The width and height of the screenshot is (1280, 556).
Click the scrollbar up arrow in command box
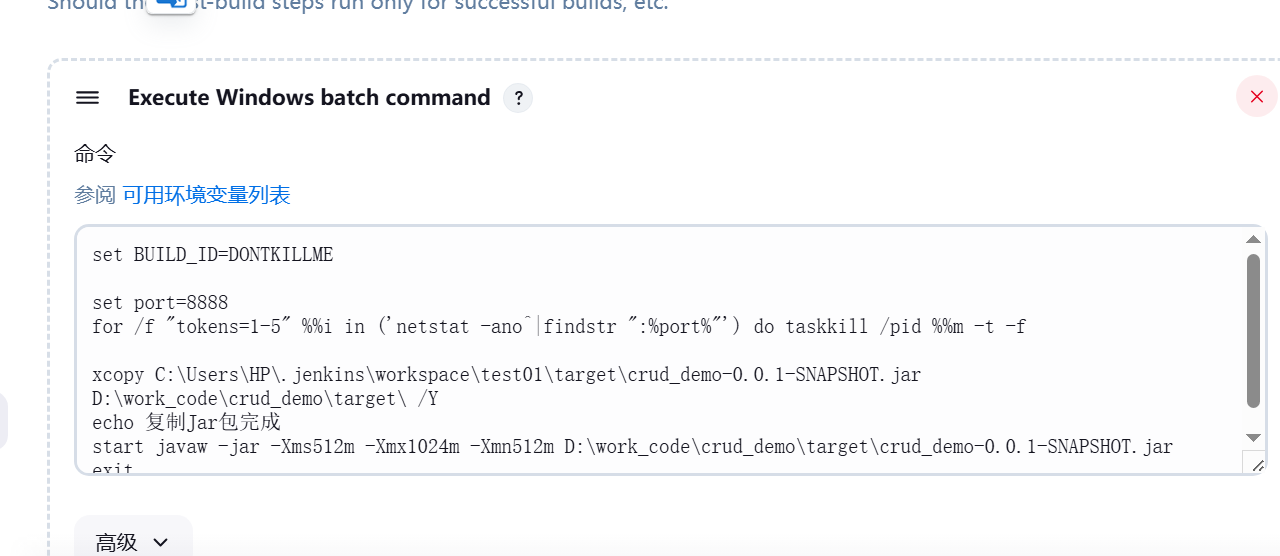click(x=1253, y=239)
